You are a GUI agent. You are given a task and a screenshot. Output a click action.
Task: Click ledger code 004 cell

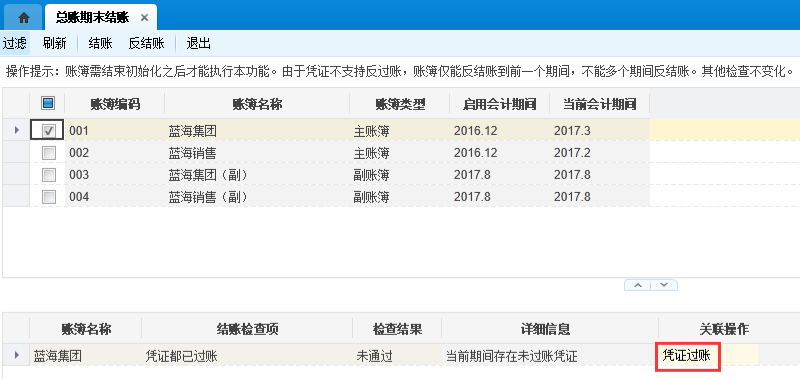(x=115, y=196)
